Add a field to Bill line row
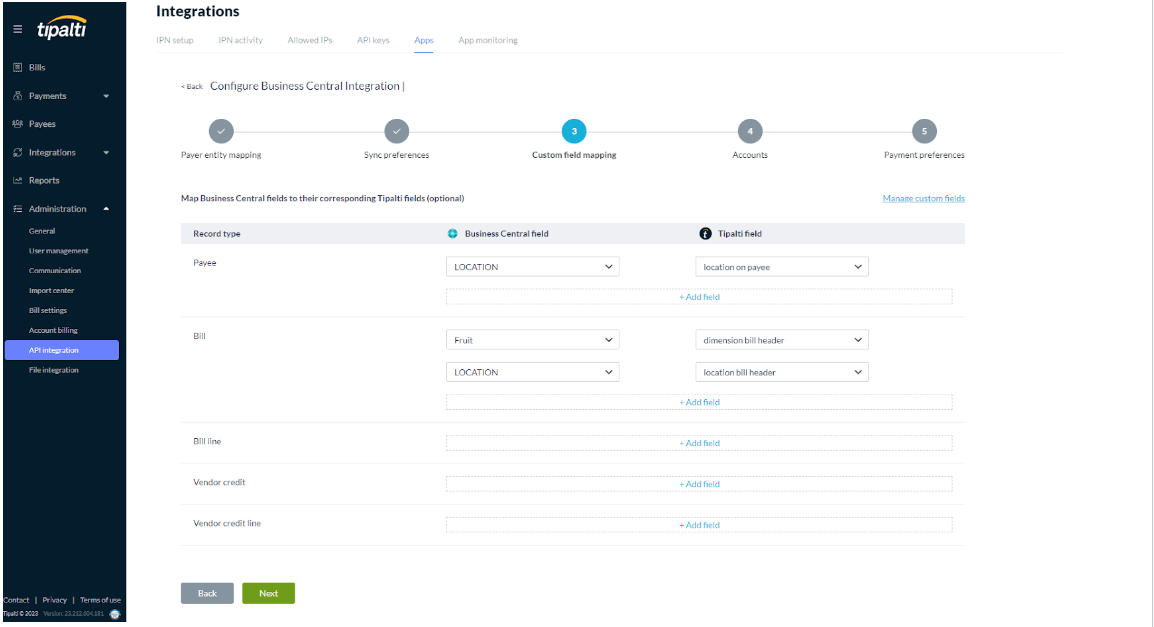Viewport: 1154px width, 627px height. click(699, 443)
